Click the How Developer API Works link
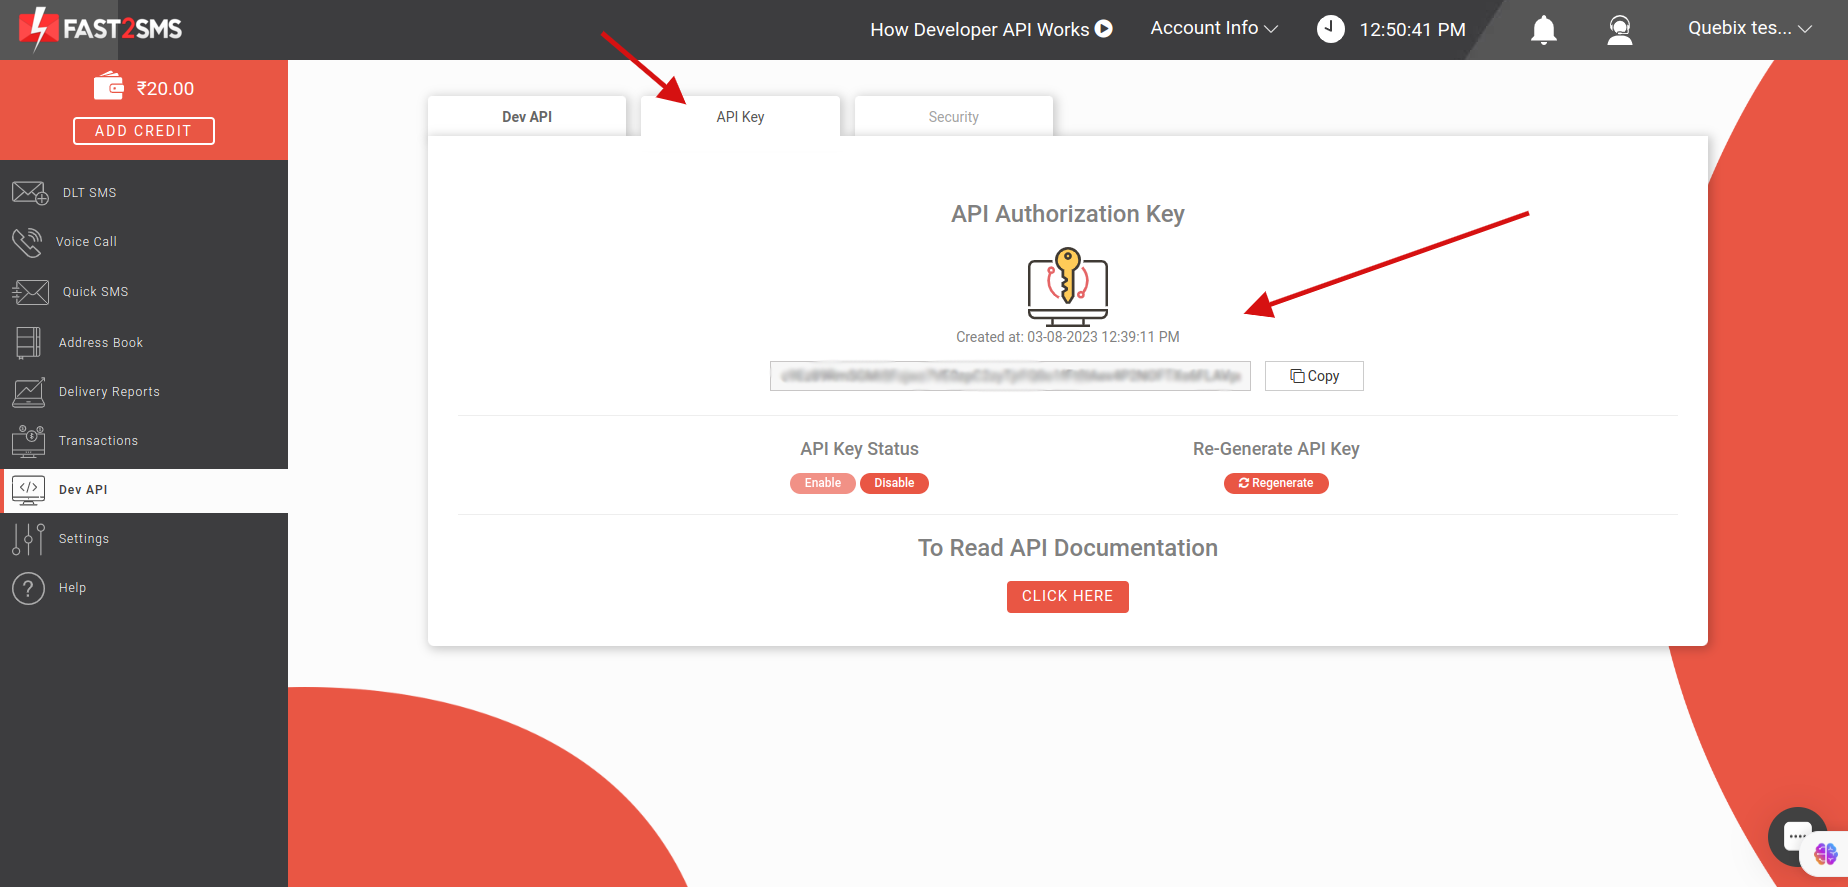 coord(980,29)
